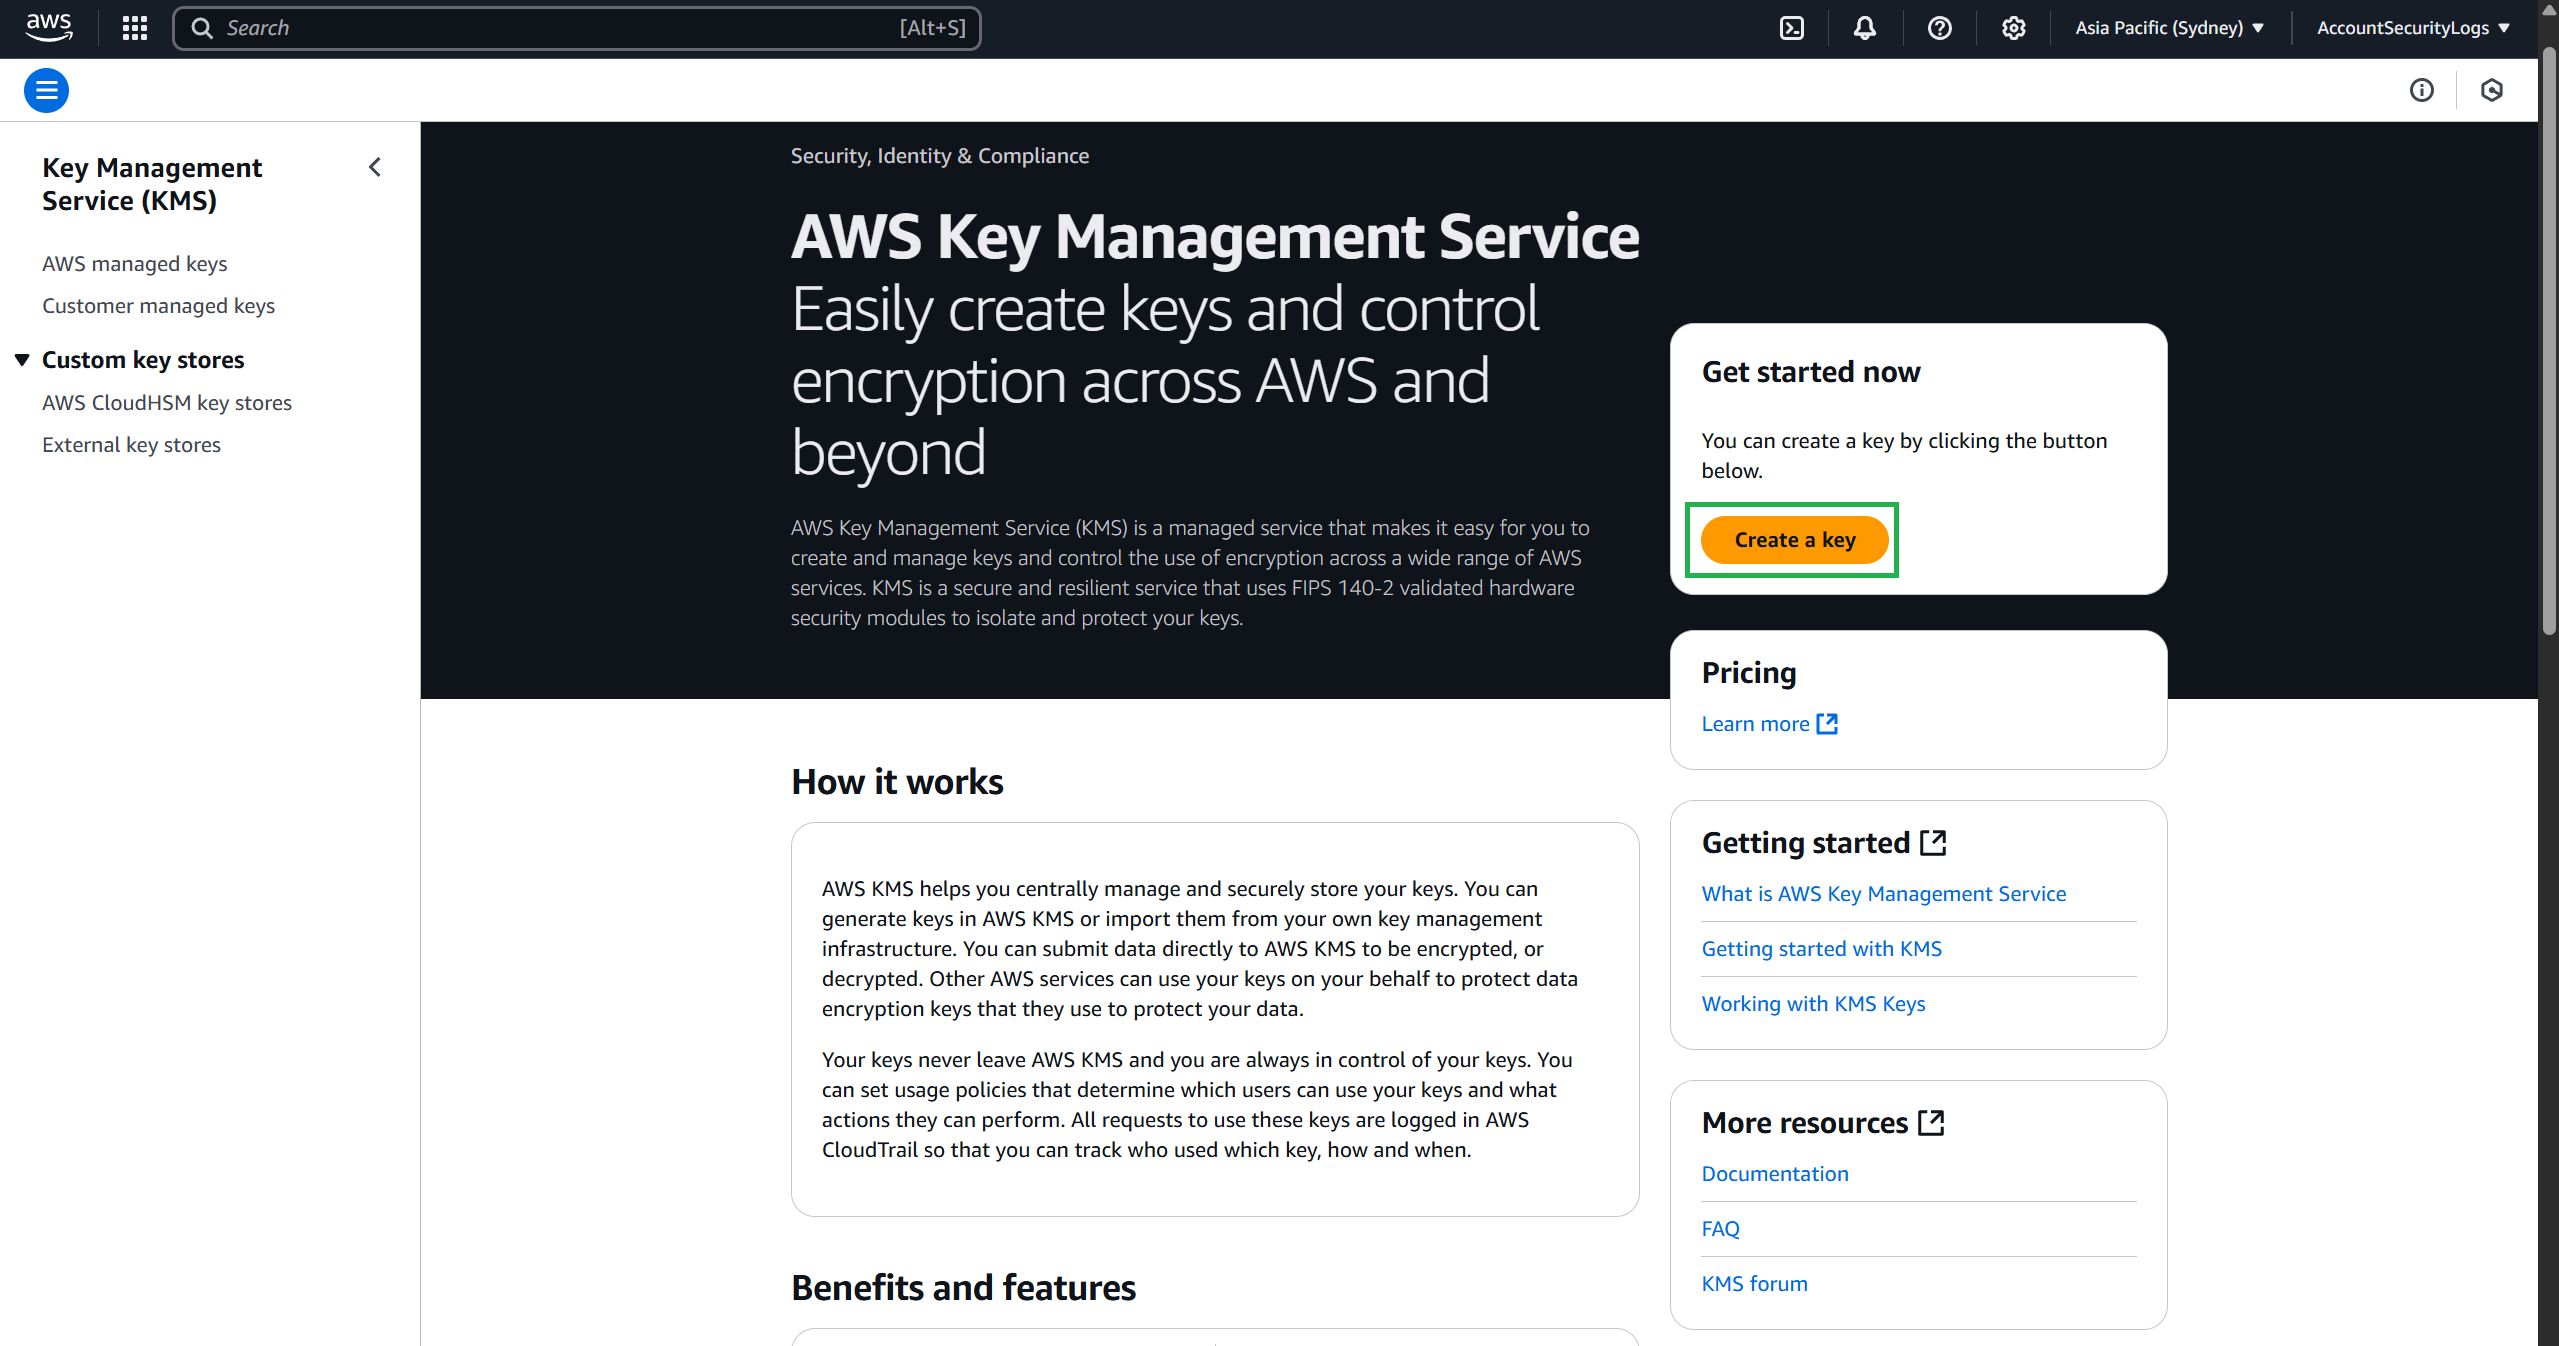The height and width of the screenshot is (1346, 2559).
Task: Collapse the KMS side navigation panel
Action: (375, 167)
